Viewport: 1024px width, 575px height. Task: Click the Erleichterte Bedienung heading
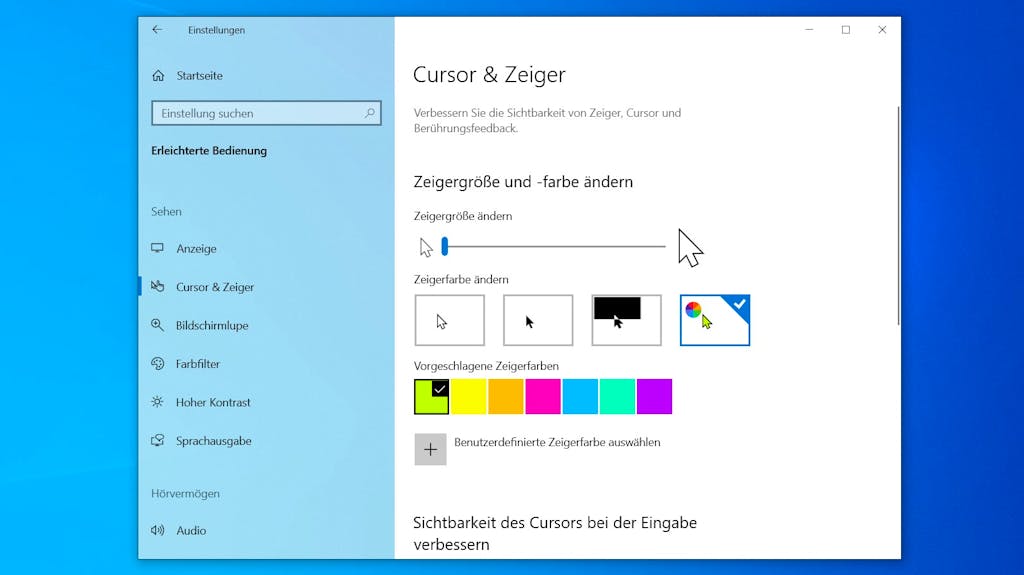coord(209,151)
